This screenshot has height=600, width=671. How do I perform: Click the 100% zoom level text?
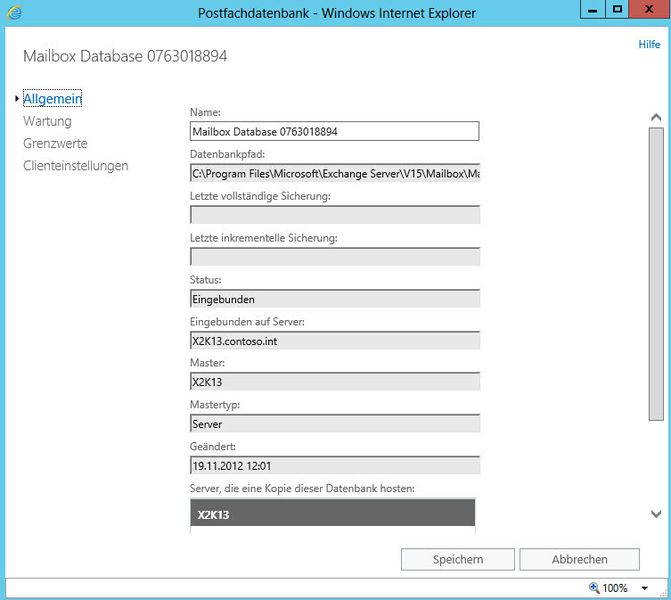click(x=615, y=588)
